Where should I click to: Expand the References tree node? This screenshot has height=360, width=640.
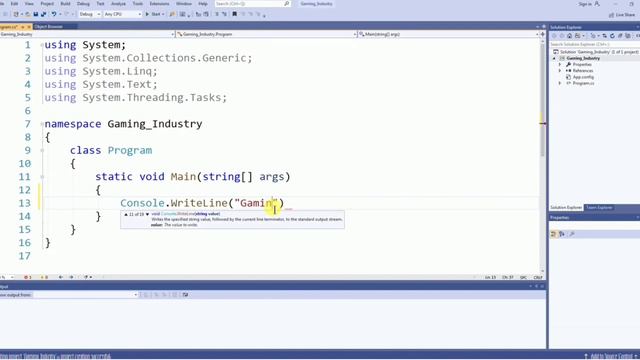click(560, 71)
